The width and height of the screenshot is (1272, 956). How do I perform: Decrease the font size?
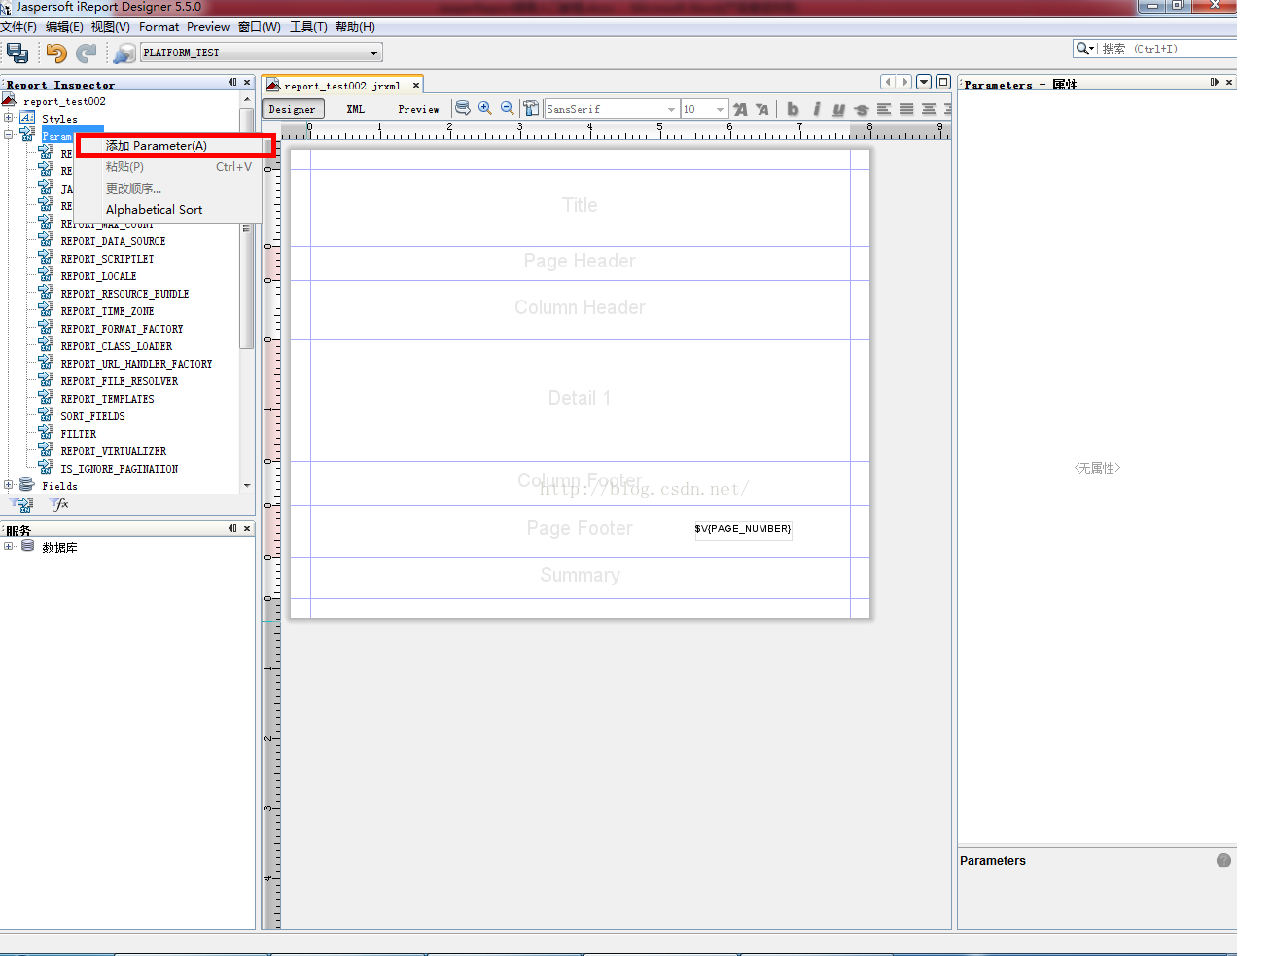tap(762, 109)
